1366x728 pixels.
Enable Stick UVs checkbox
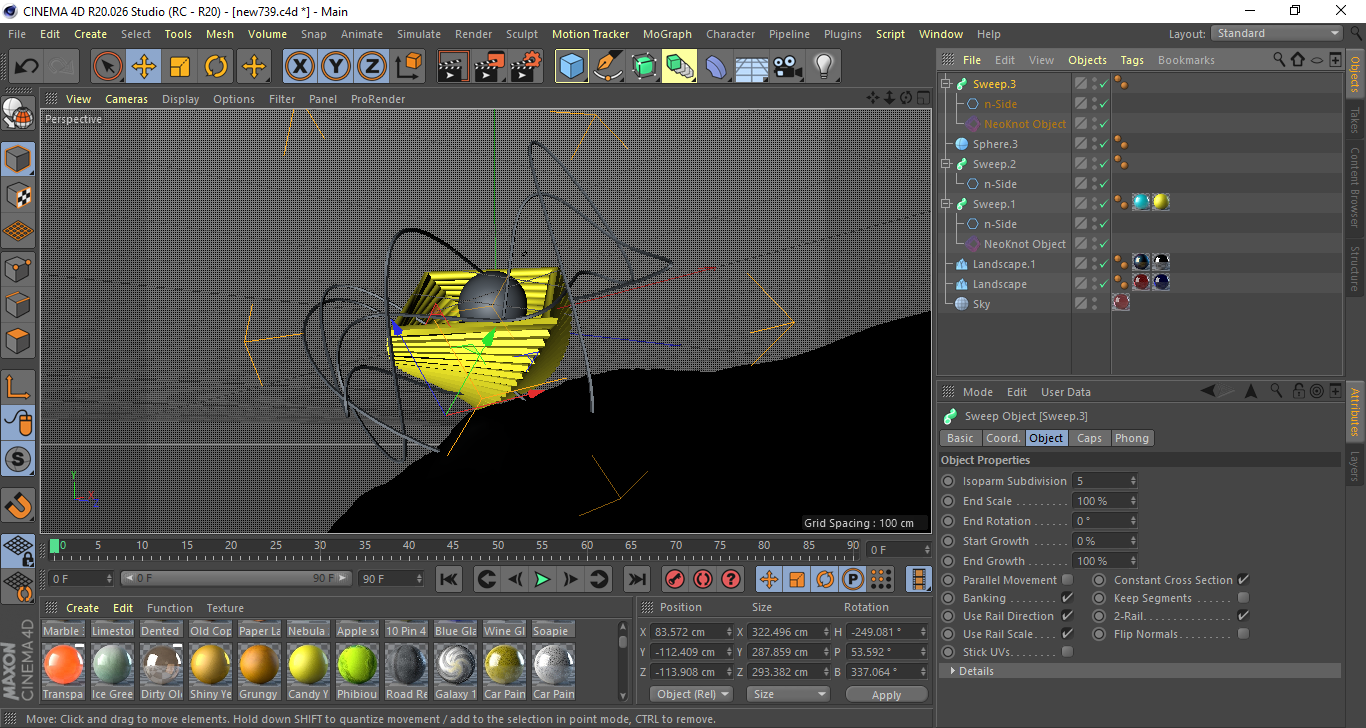click(x=1067, y=652)
